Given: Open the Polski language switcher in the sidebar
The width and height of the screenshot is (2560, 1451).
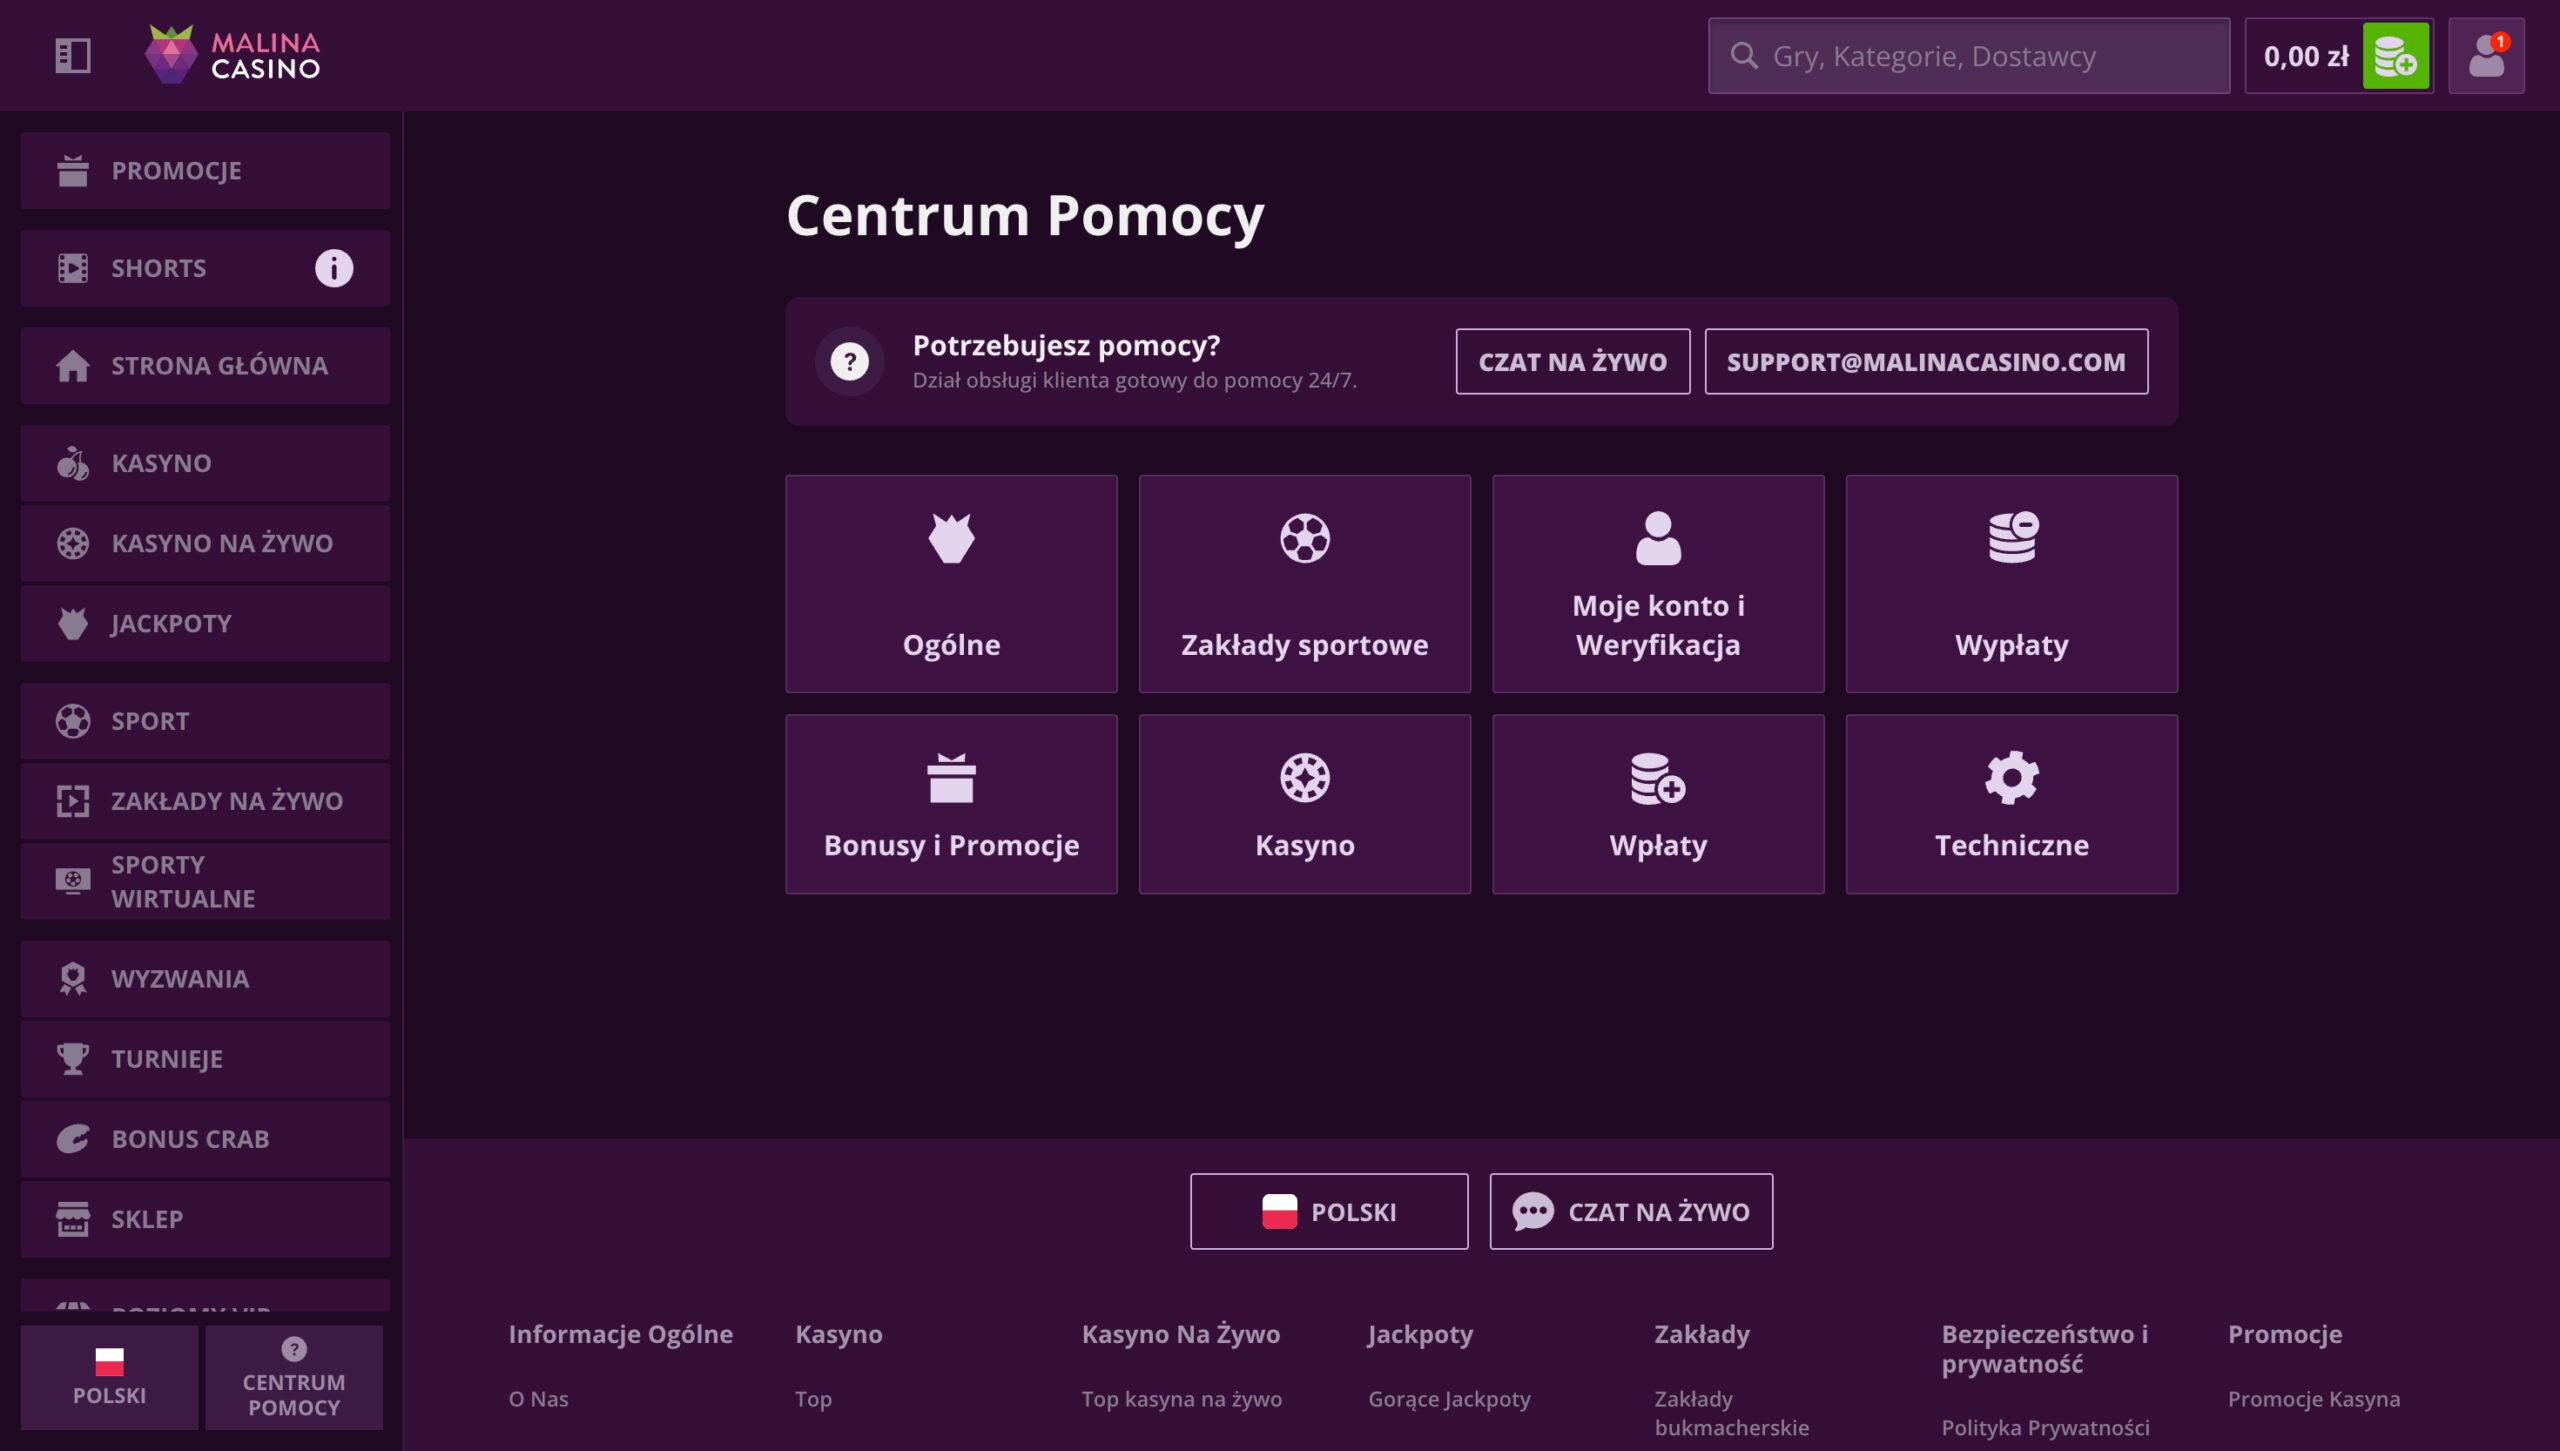Looking at the screenshot, I should coord(109,1377).
